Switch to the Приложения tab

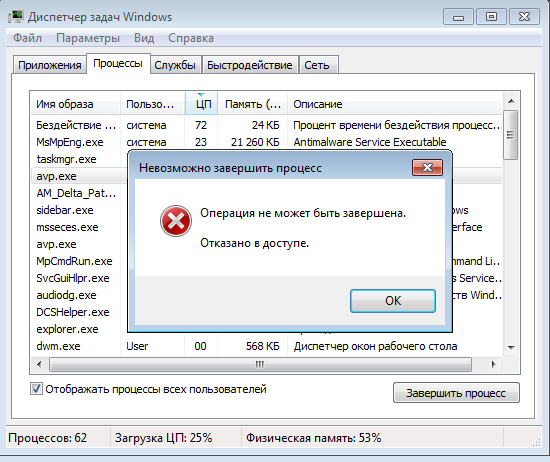50,65
